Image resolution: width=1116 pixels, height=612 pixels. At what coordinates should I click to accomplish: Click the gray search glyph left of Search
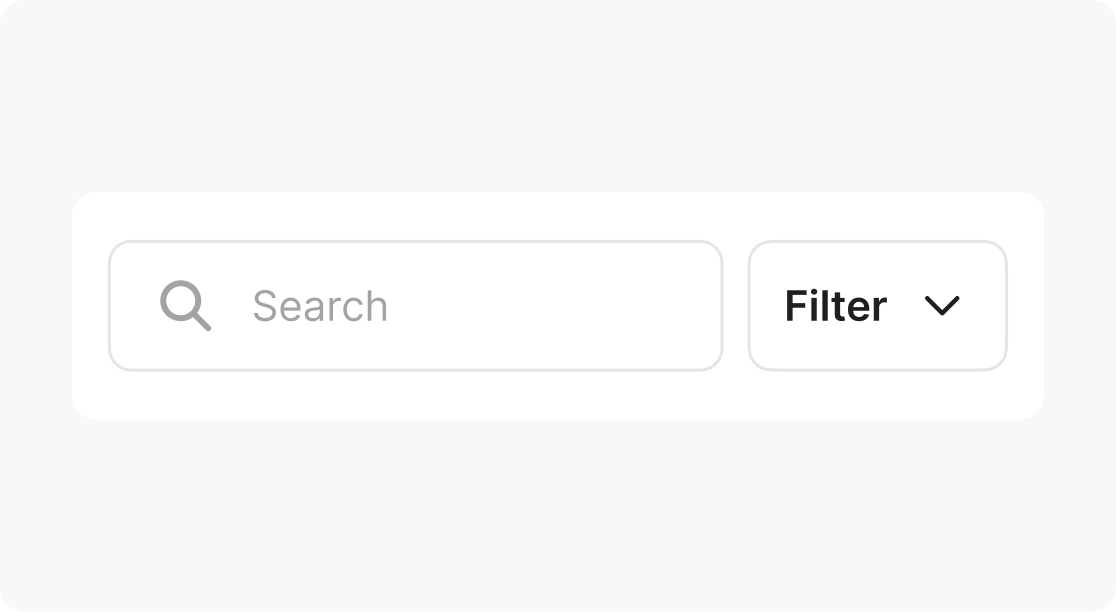coord(185,305)
